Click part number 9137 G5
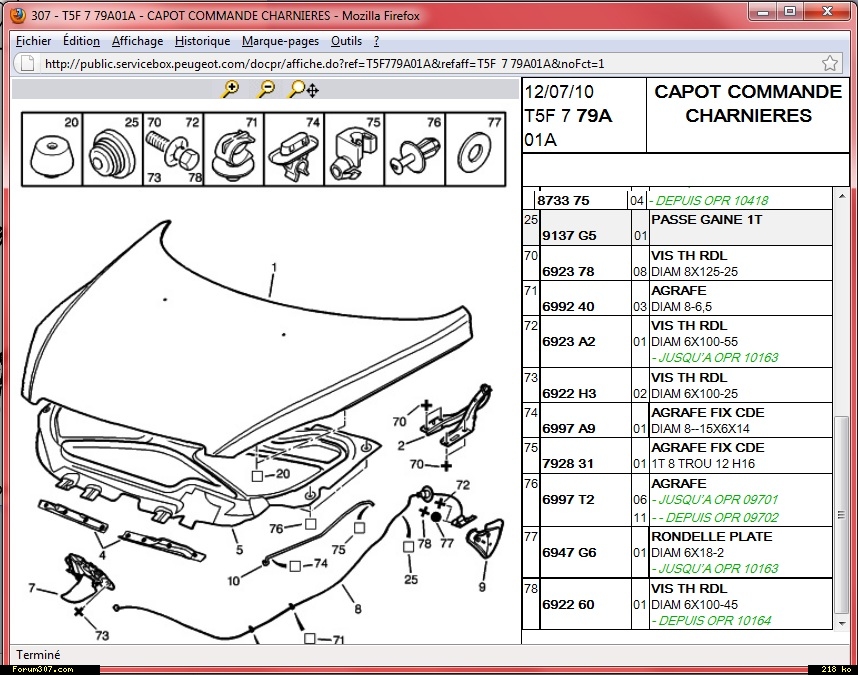Image resolution: width=858 pixels, height=675 pixels. [x=569, y=236]
